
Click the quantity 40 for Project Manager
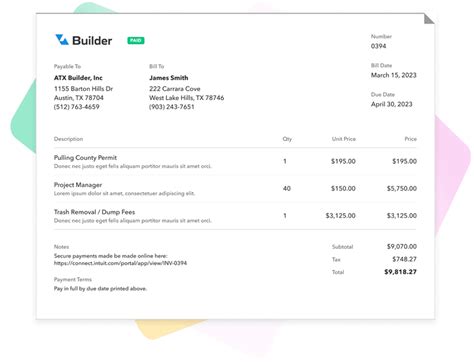click(x=287, y=189)
